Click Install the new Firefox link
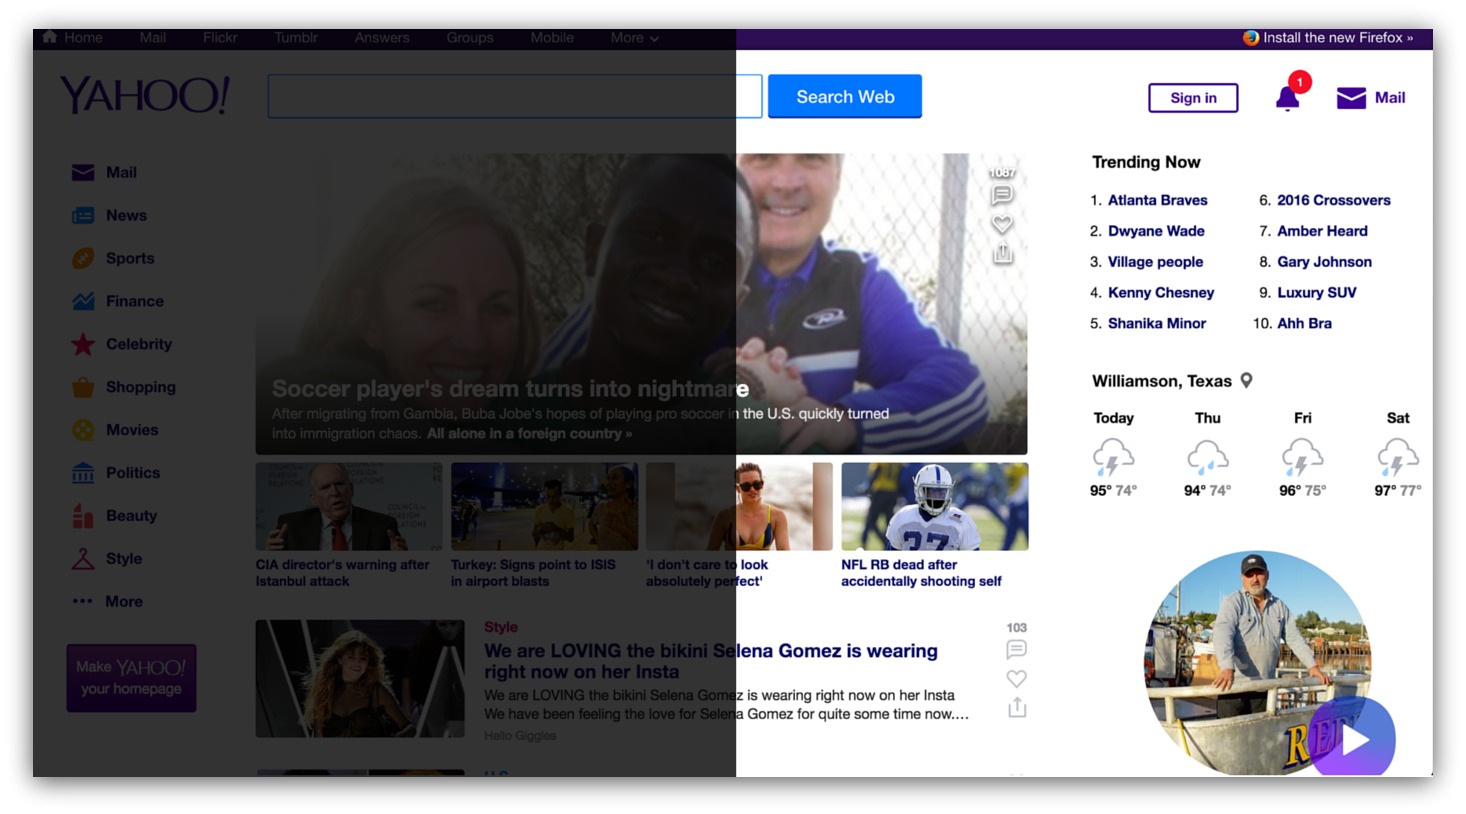The image size is (1466, 814). (1328, 38)
